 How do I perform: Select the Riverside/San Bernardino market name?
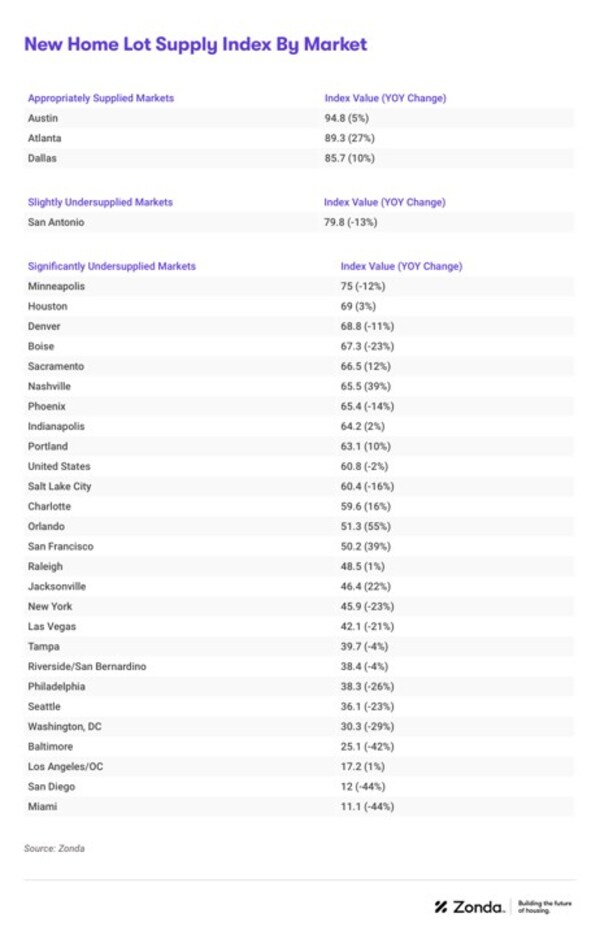(x=87, y=666)
